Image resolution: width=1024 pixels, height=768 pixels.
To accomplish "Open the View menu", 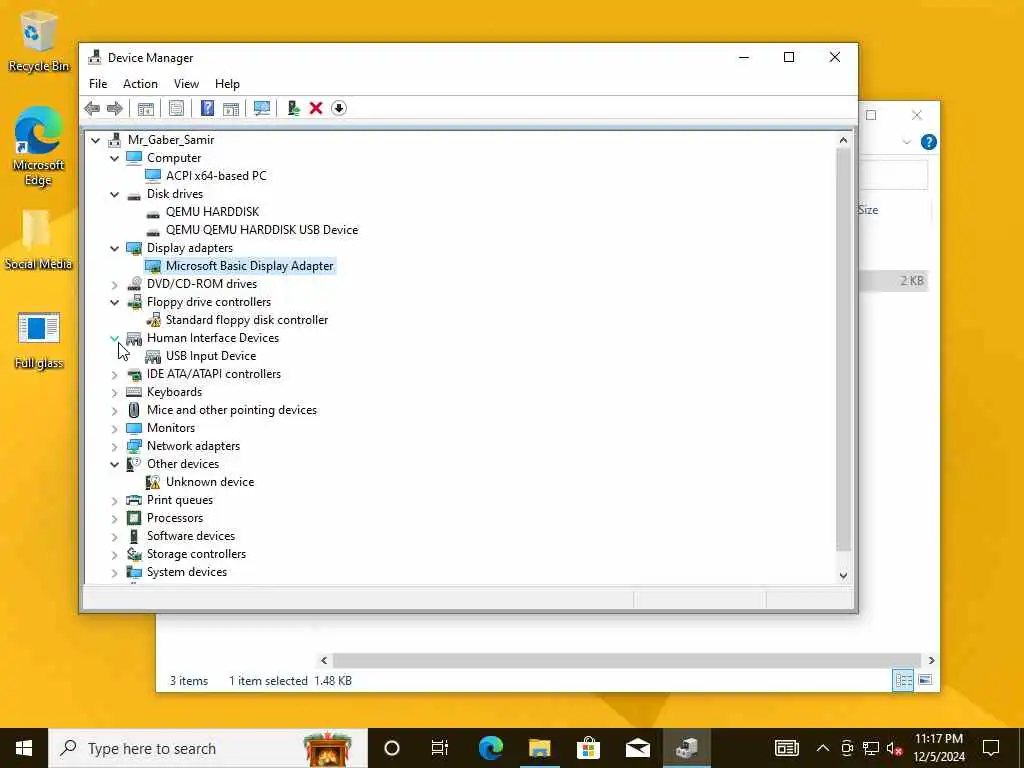I will point(186,84).
